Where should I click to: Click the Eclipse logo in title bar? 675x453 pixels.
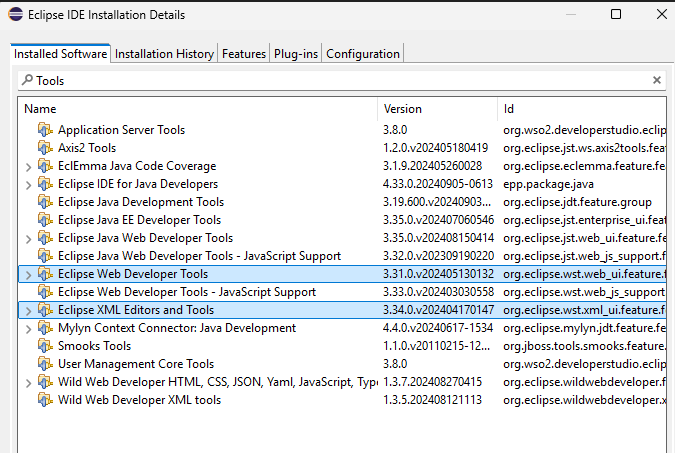[15, 14]
